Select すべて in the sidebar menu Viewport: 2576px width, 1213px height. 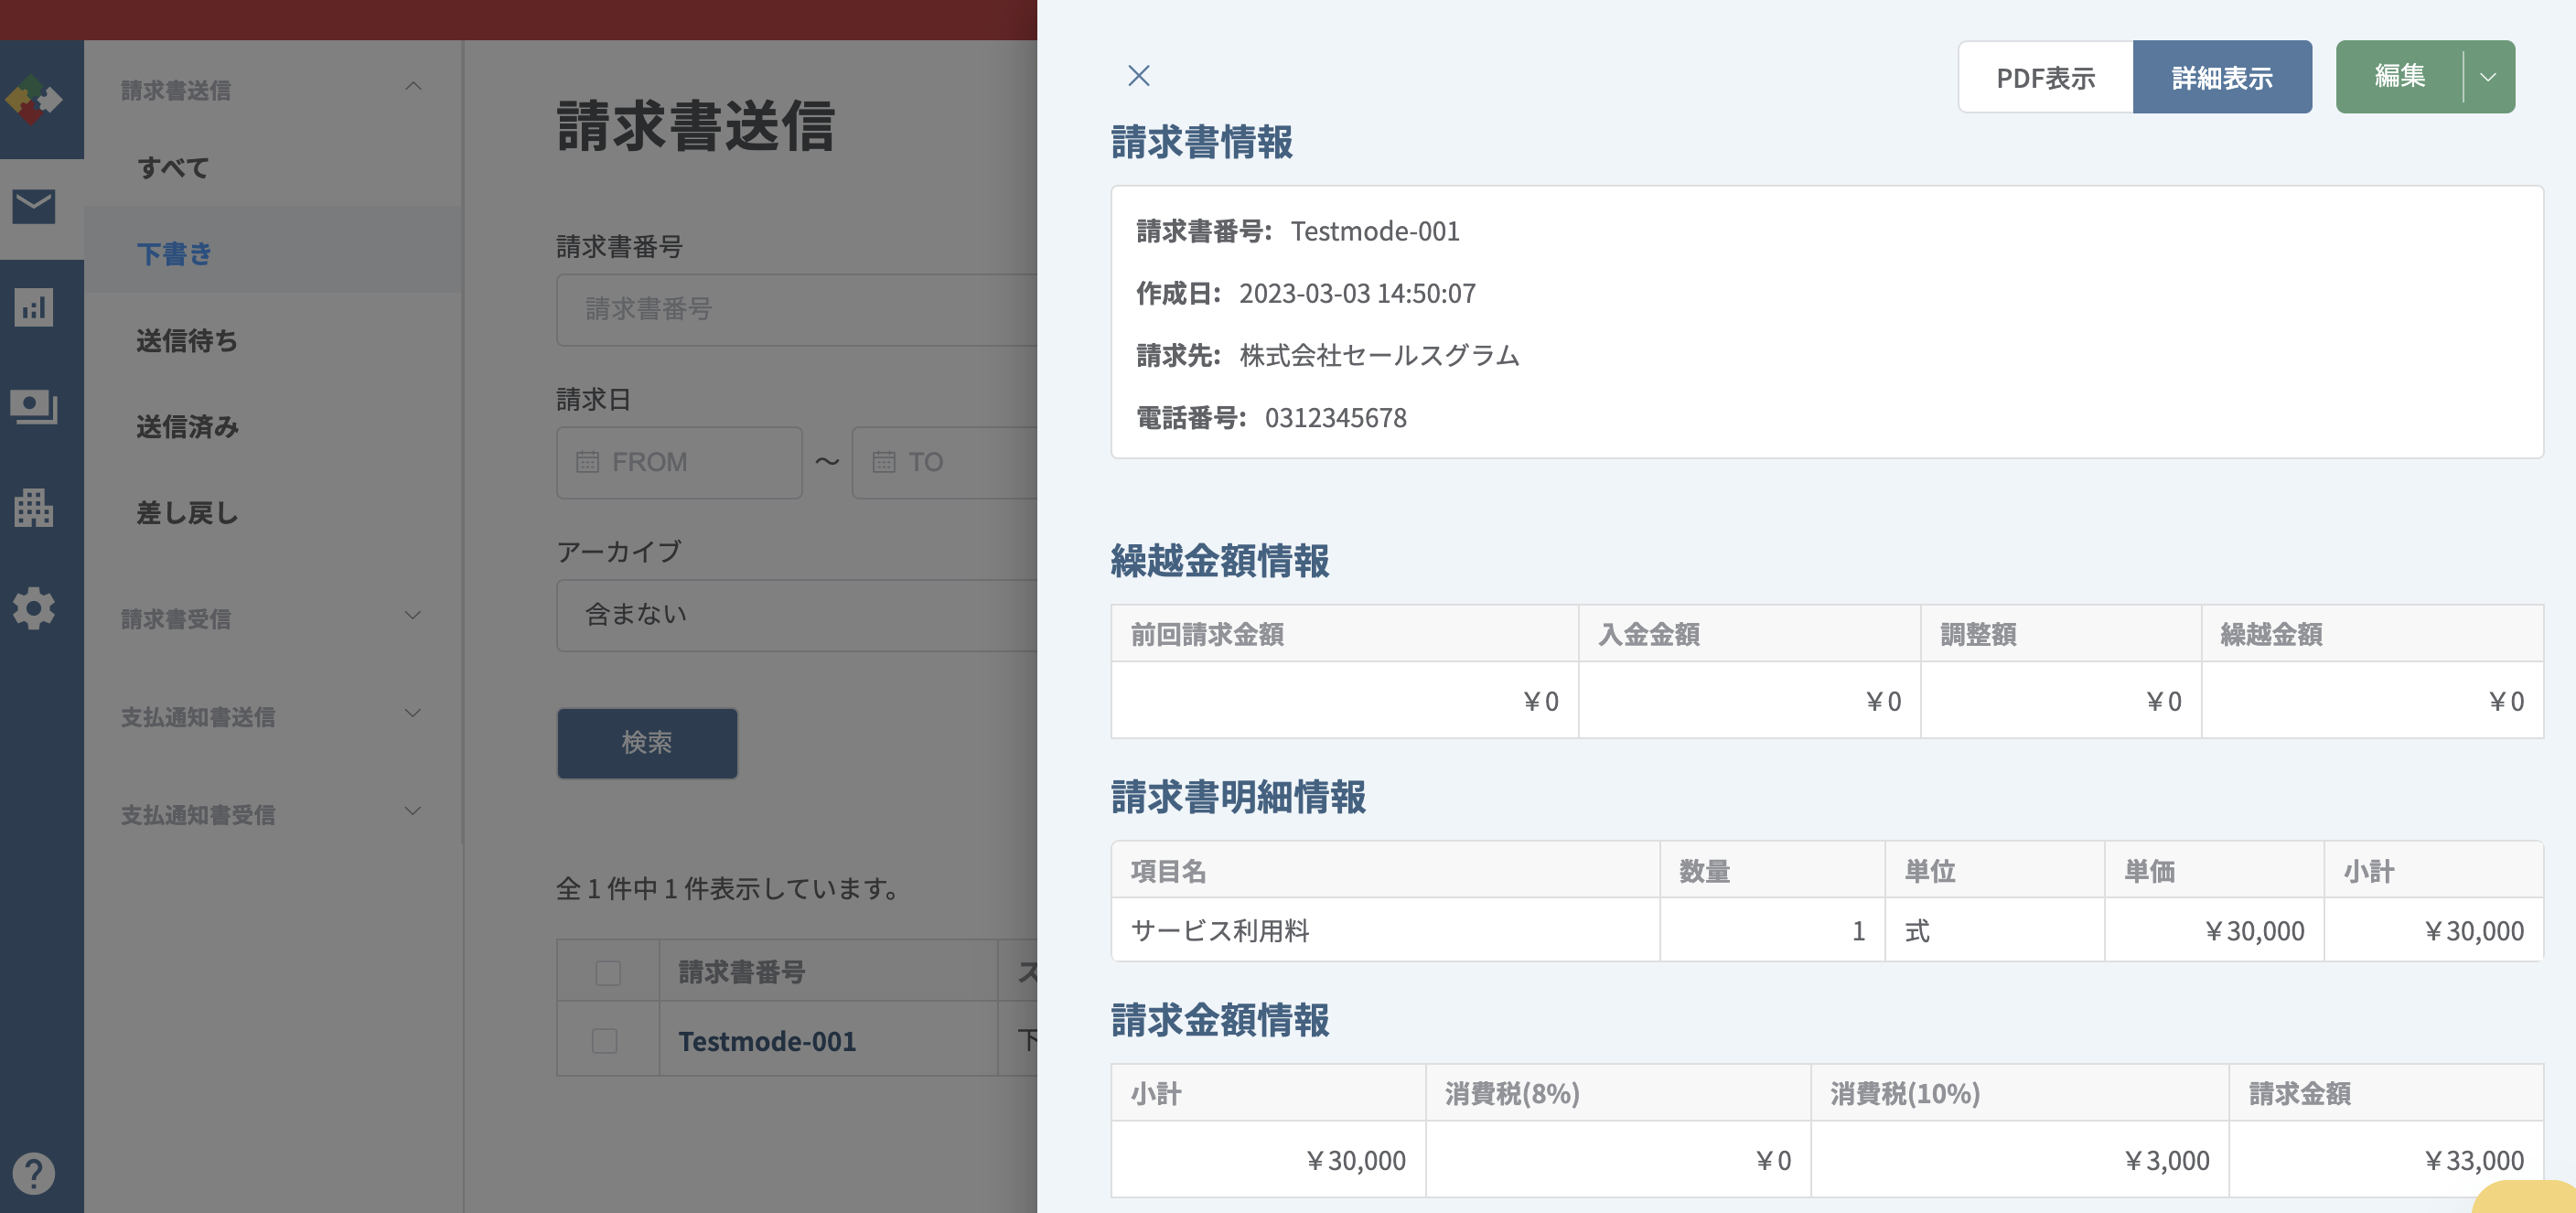[x=174, y=167]
